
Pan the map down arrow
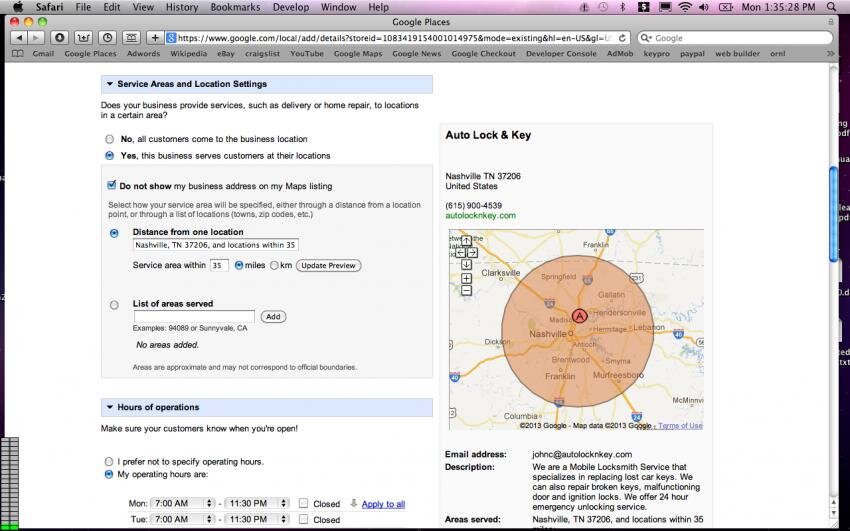pos(466,264)
